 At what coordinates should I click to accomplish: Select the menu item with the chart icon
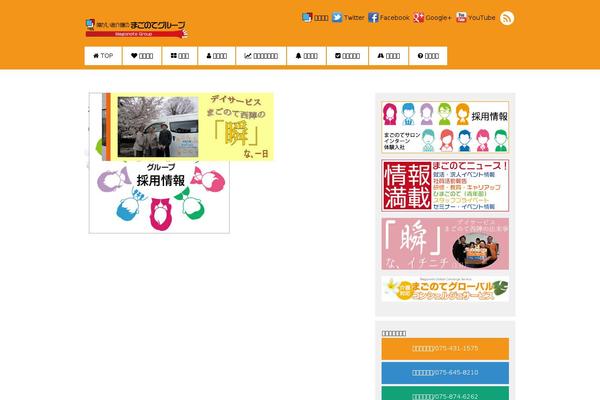coord(261,56)
